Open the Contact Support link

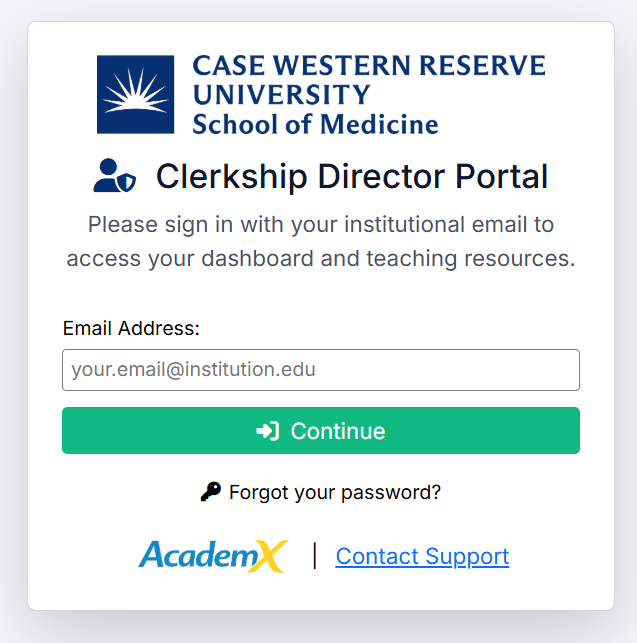[x=422, y=556]
